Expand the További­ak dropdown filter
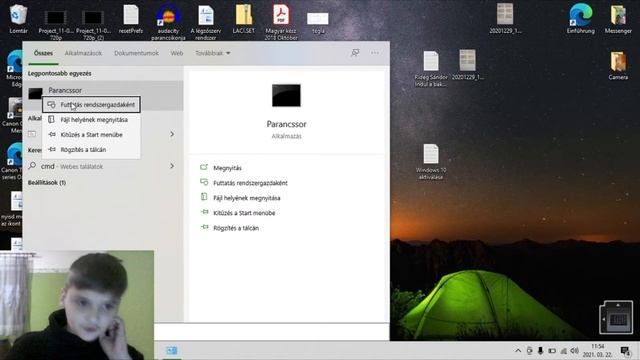 click(213, 53)
